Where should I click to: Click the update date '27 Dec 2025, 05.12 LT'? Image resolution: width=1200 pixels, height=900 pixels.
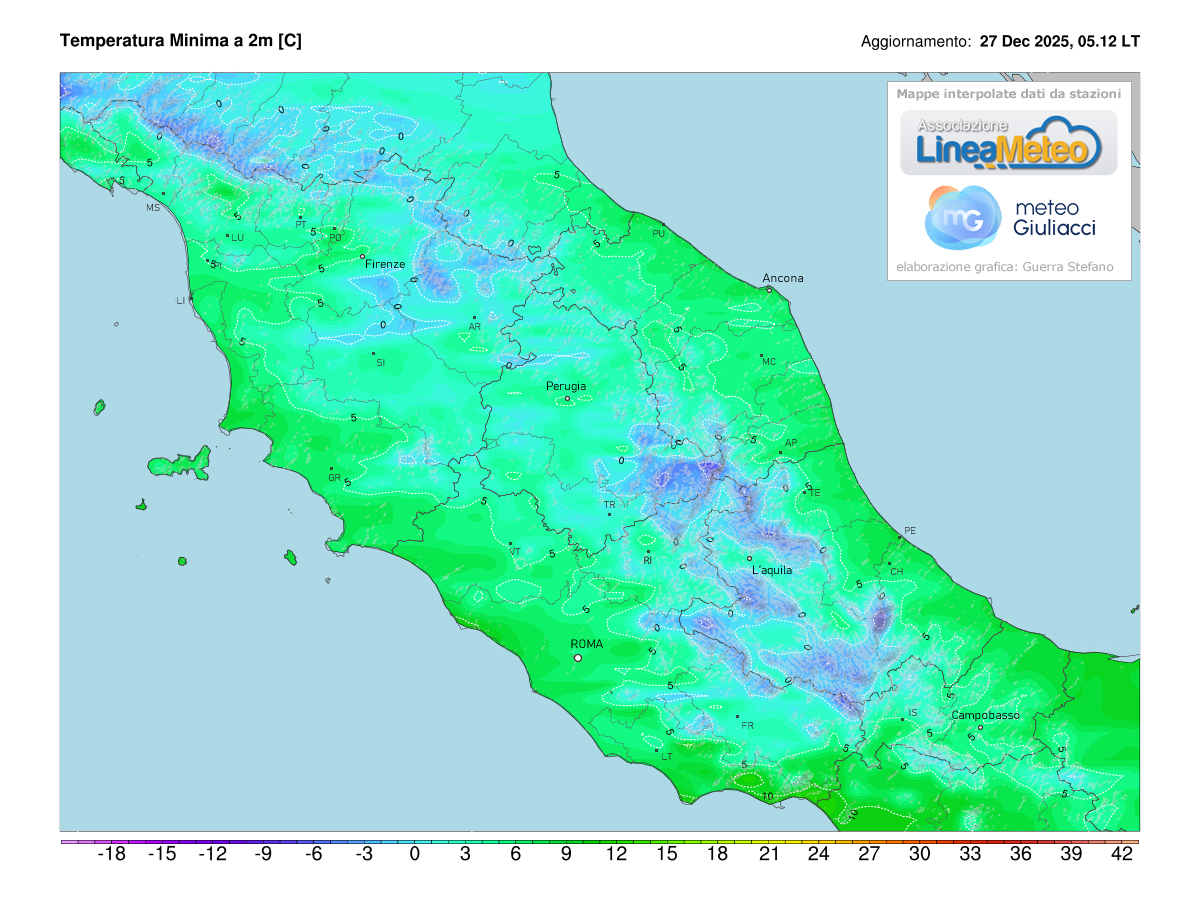tap(1059, 42)
